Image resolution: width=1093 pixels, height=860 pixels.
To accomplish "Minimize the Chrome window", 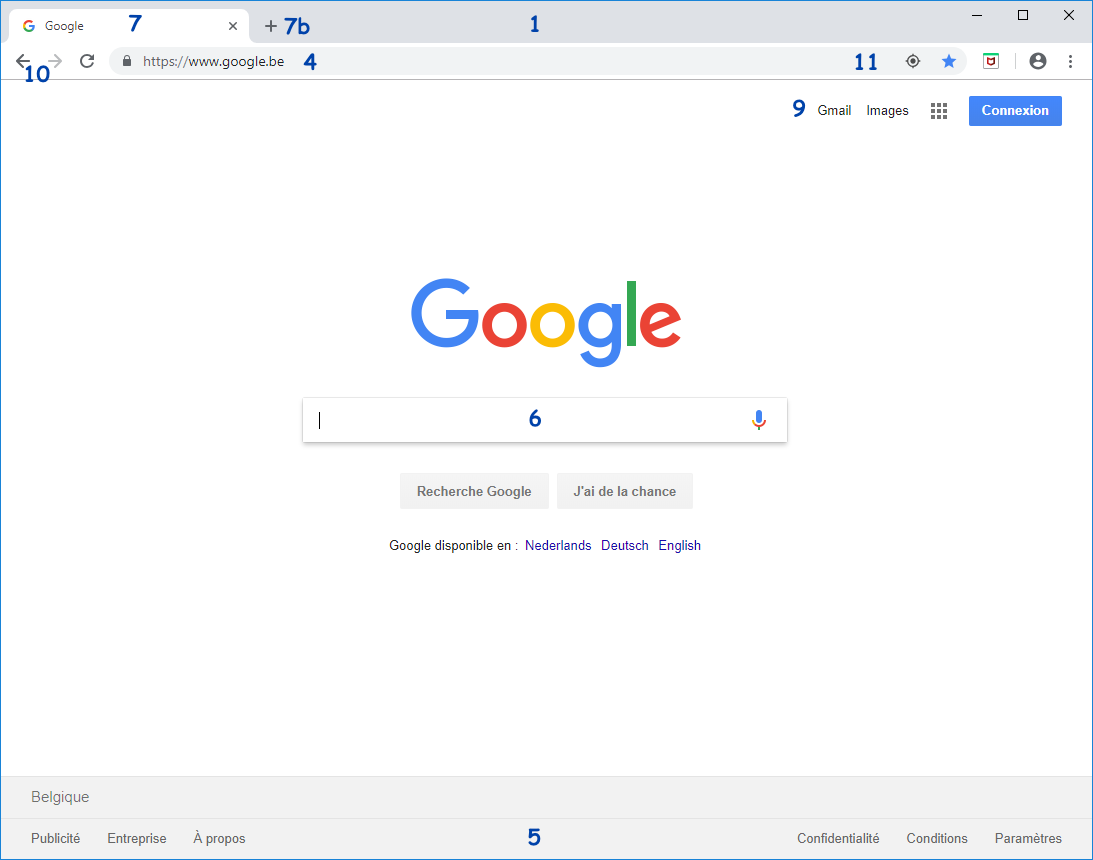I will pos(977,15).
